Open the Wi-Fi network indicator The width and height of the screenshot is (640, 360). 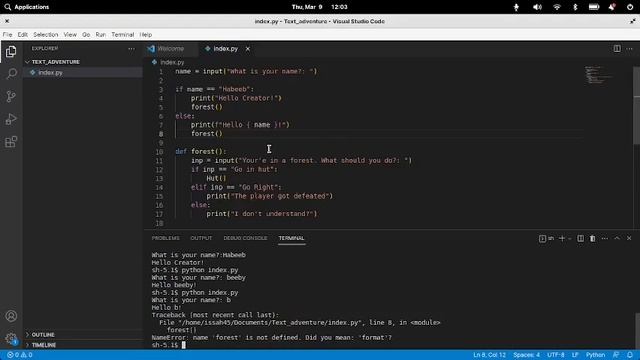[x=556, y=7]
